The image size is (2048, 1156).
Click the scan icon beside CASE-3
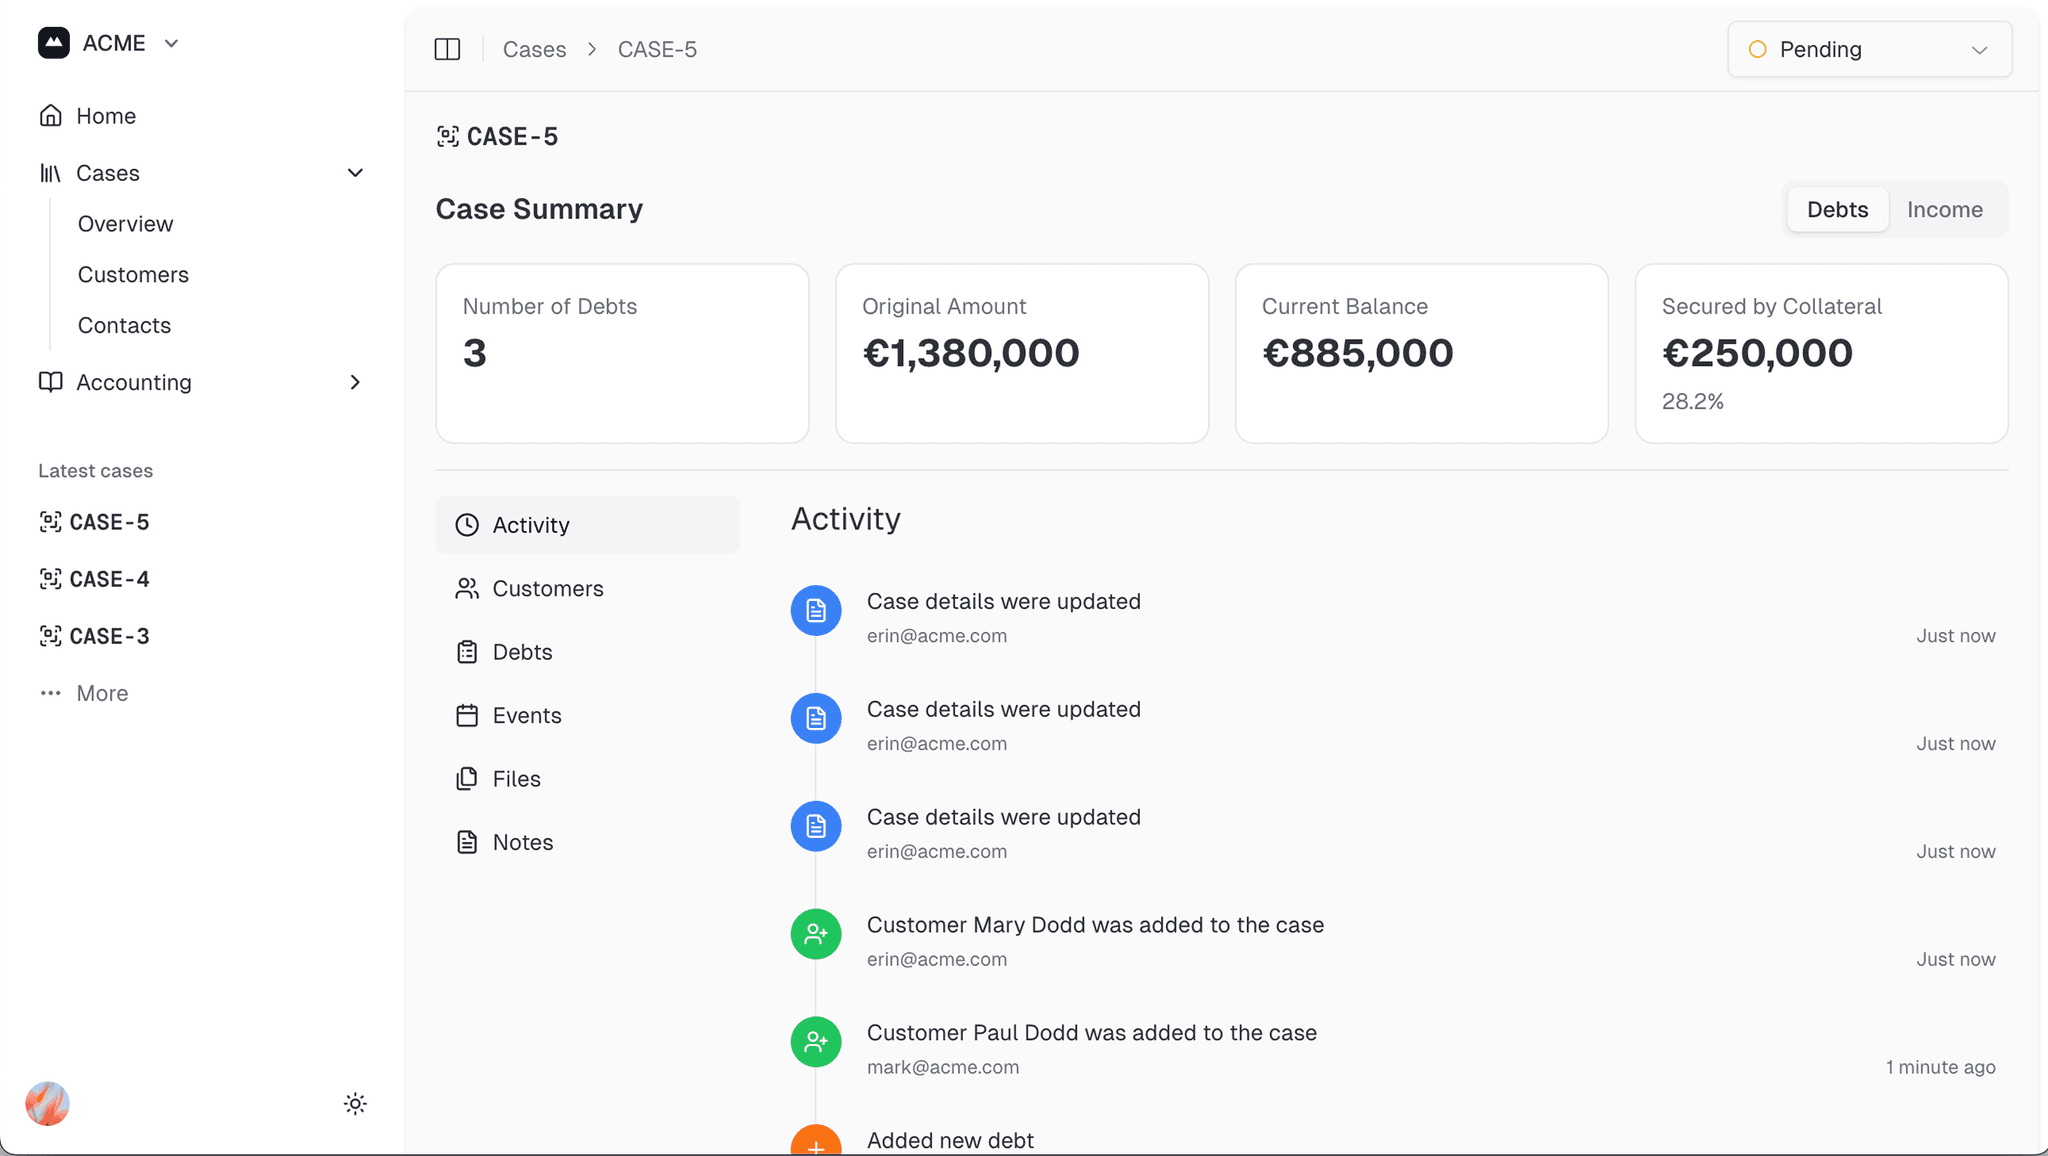tap(50, 636)
